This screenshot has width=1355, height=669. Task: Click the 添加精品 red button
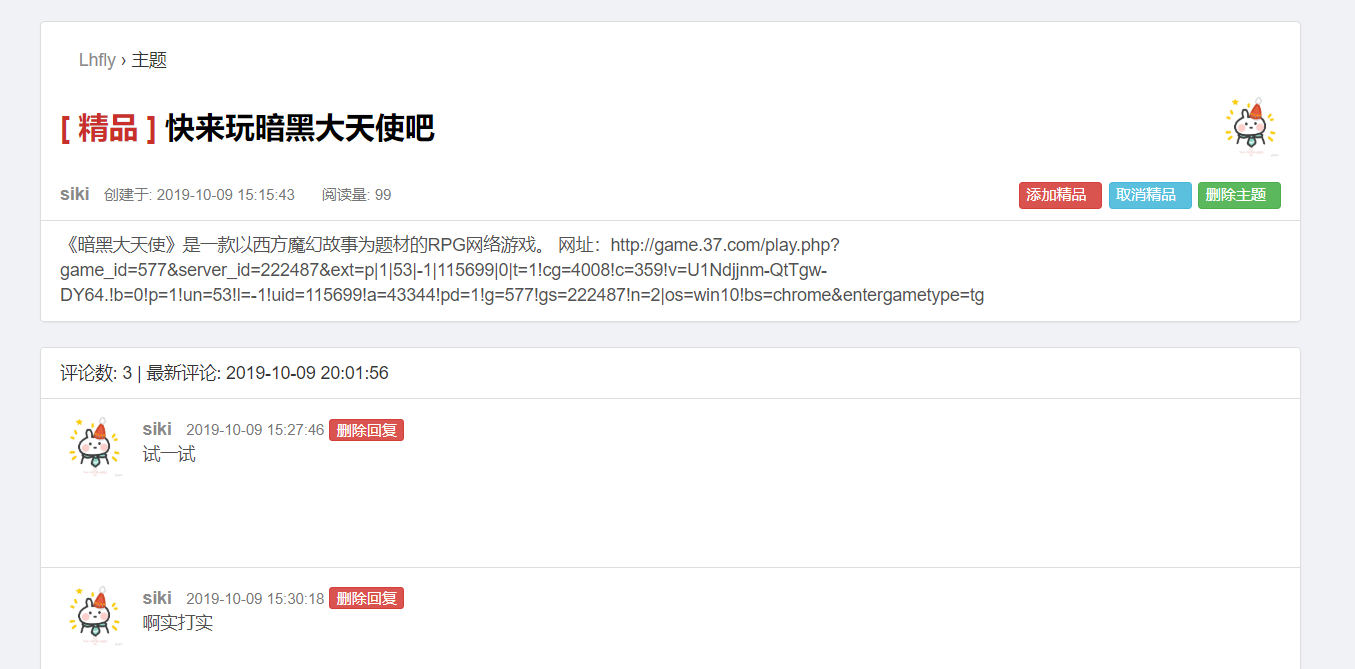pyautogui.click(x=1060, y=195)
